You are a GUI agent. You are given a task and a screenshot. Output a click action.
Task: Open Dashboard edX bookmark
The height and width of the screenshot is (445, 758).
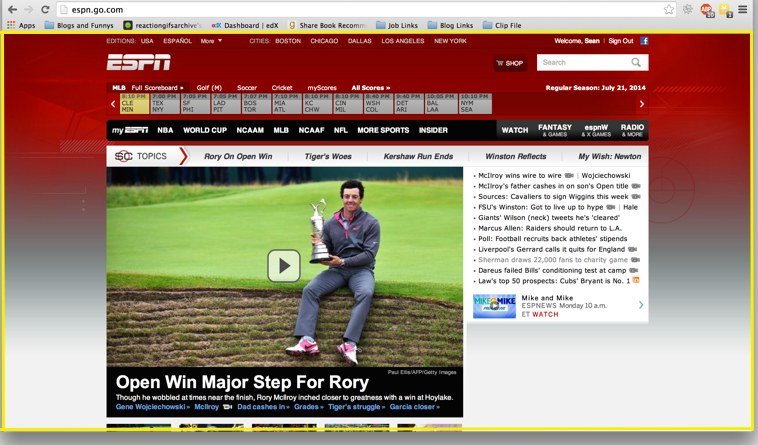click(246, 25)
